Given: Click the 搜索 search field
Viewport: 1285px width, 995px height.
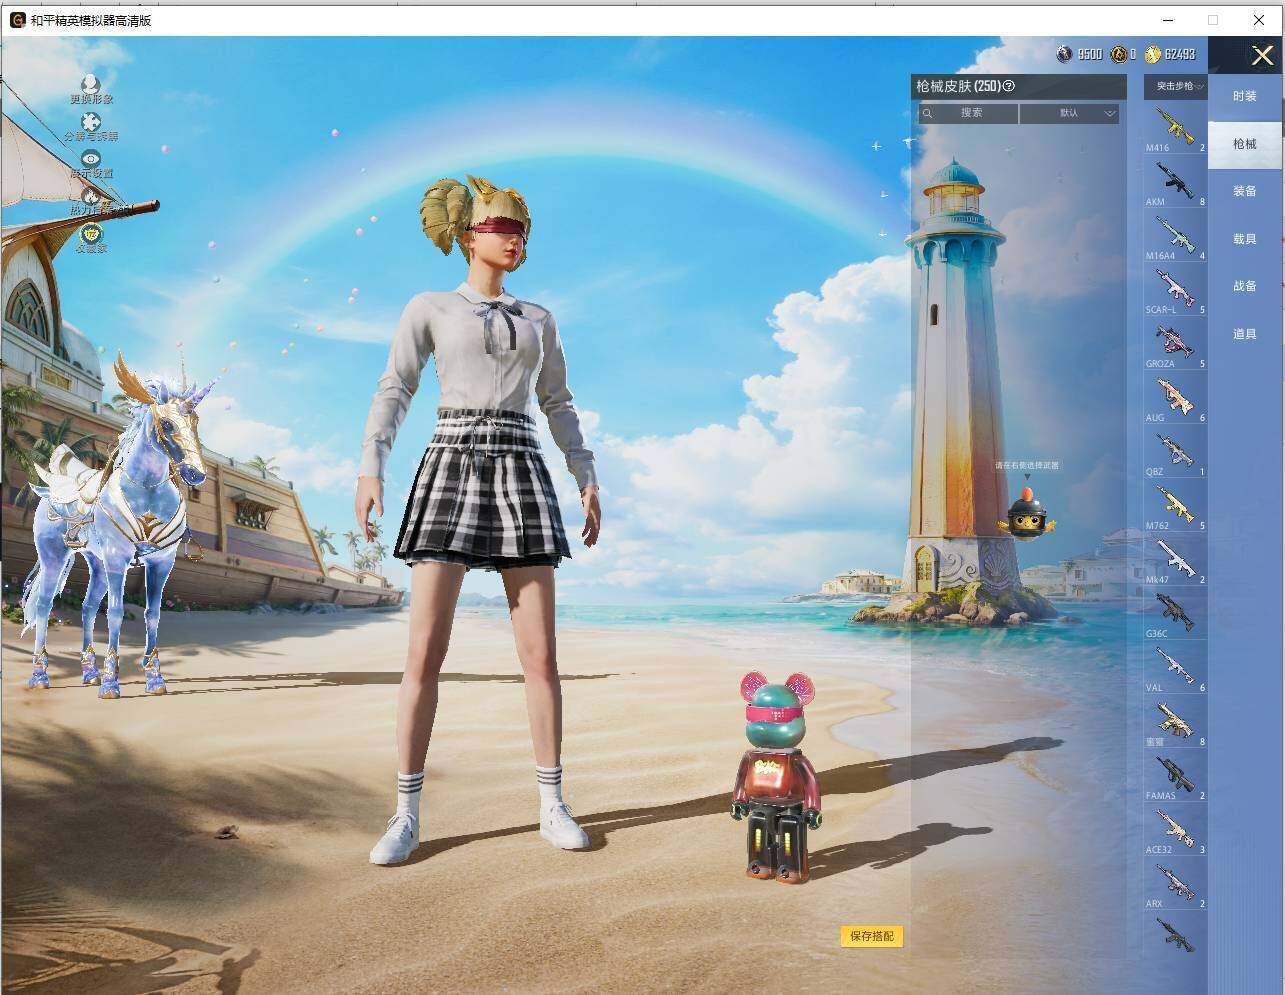Looking at the screenshot, I should 968,114.
